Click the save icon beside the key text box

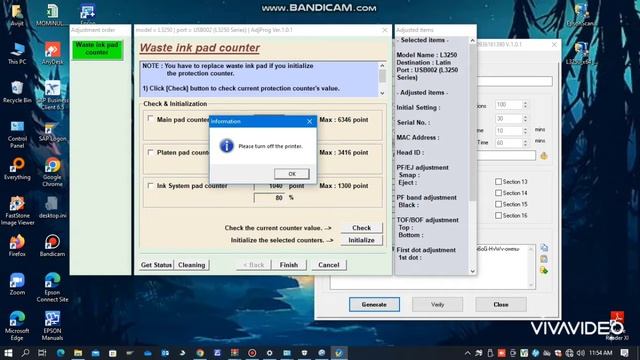[544, 259]
